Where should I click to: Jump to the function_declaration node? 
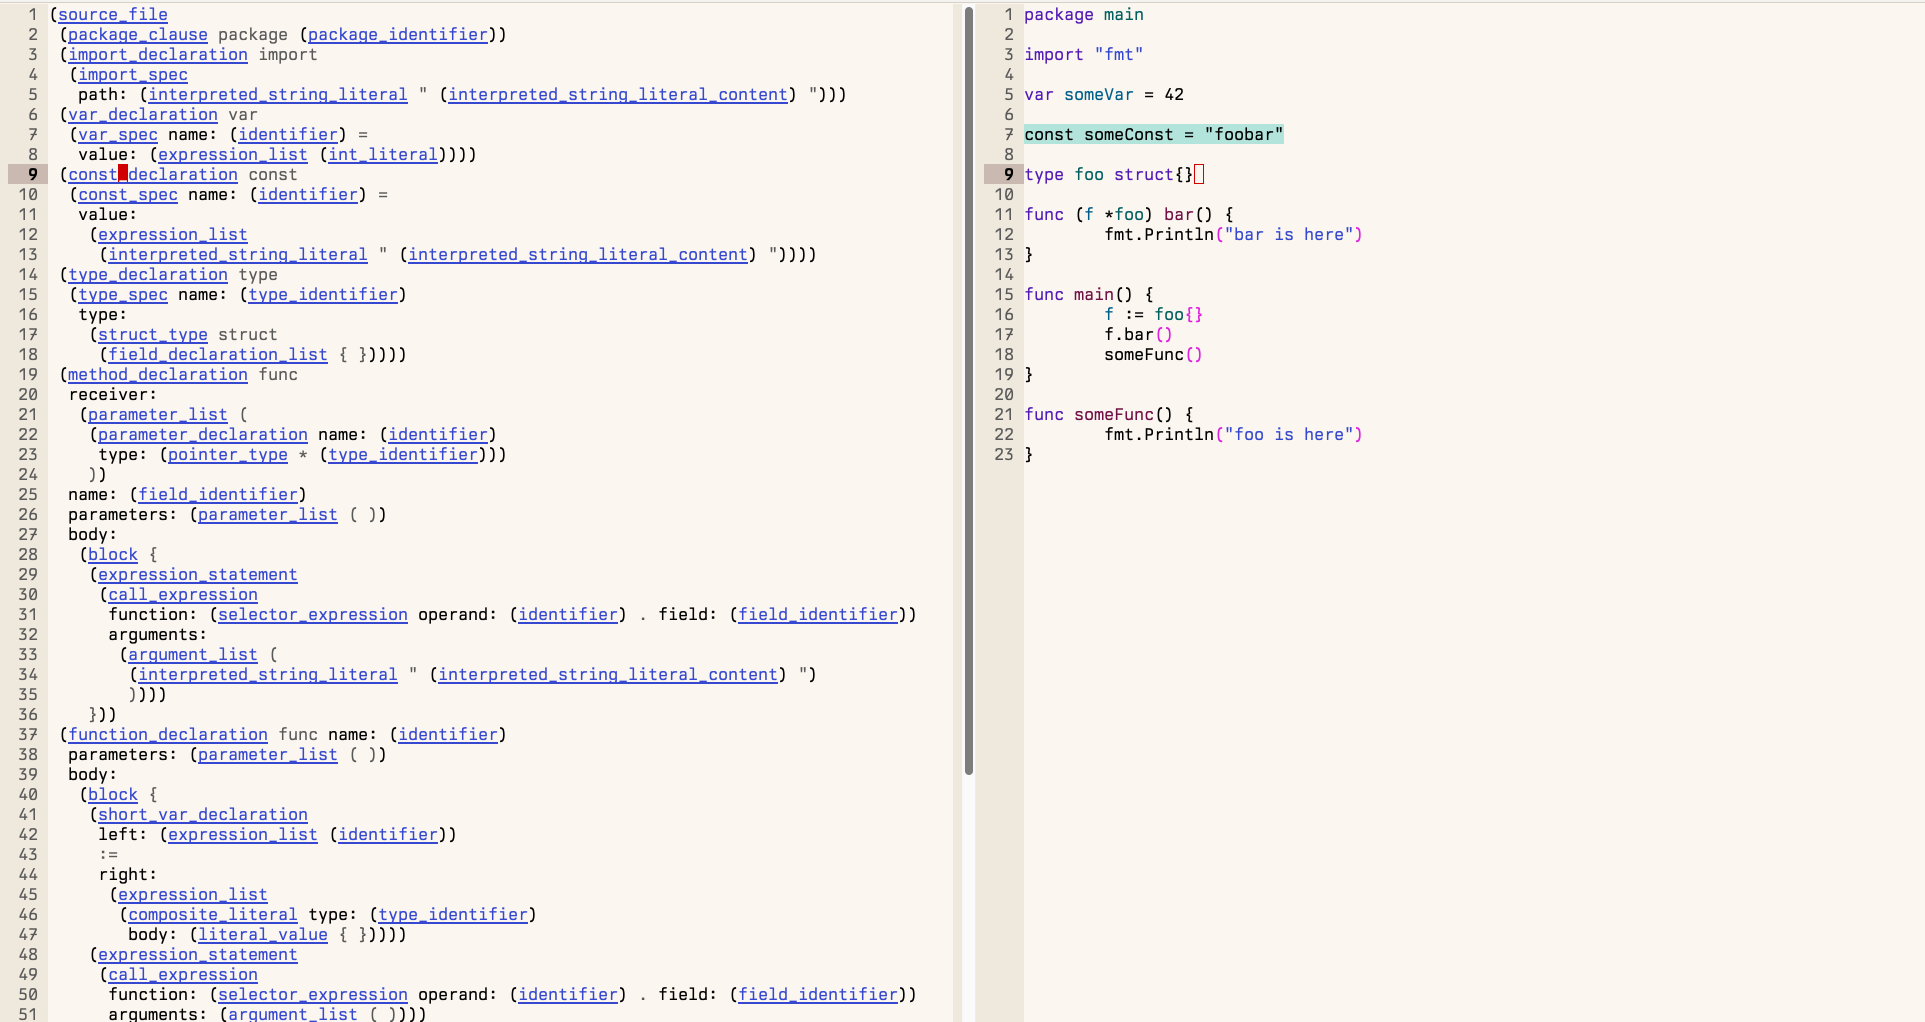point(168,735)
